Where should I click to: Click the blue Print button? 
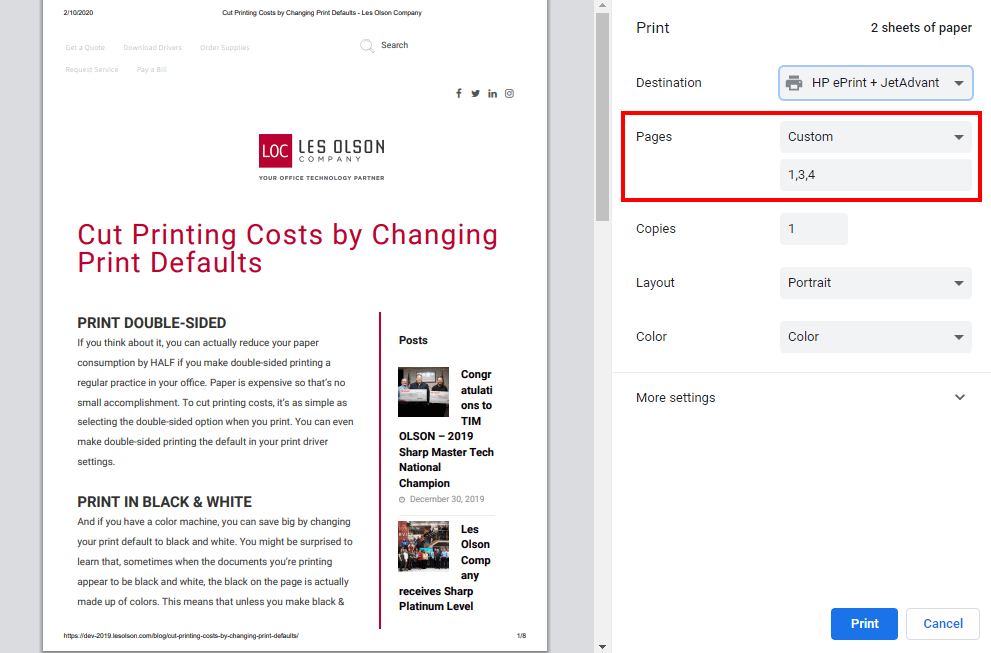pyautogui.click(x=864, y=624)
